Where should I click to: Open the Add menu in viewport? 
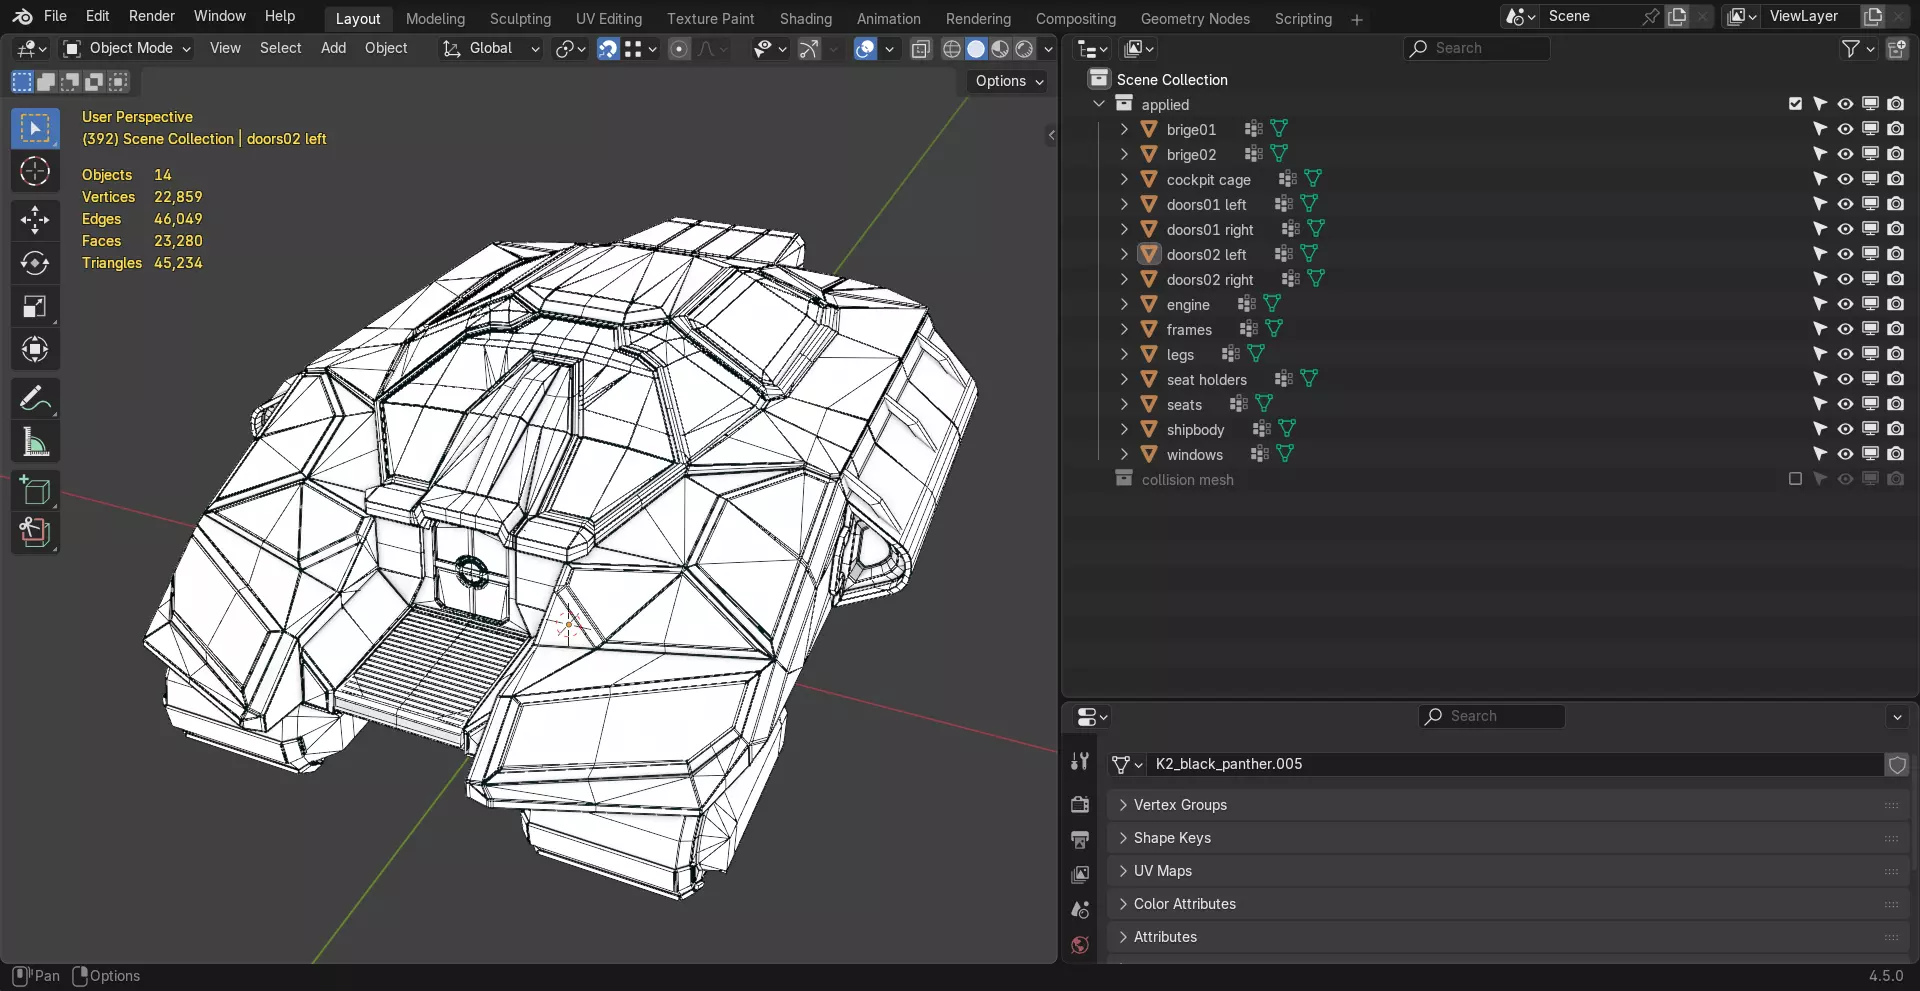pyautogui.click(x=333, y=48)
